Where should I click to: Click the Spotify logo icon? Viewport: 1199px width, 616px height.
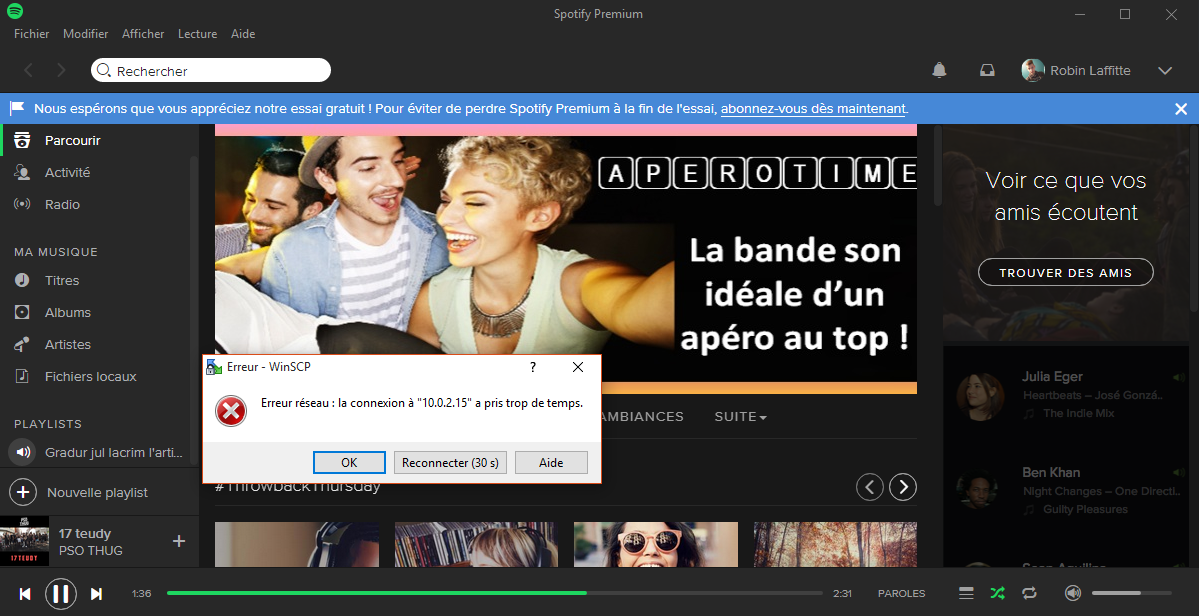click(x=15, y=11)
